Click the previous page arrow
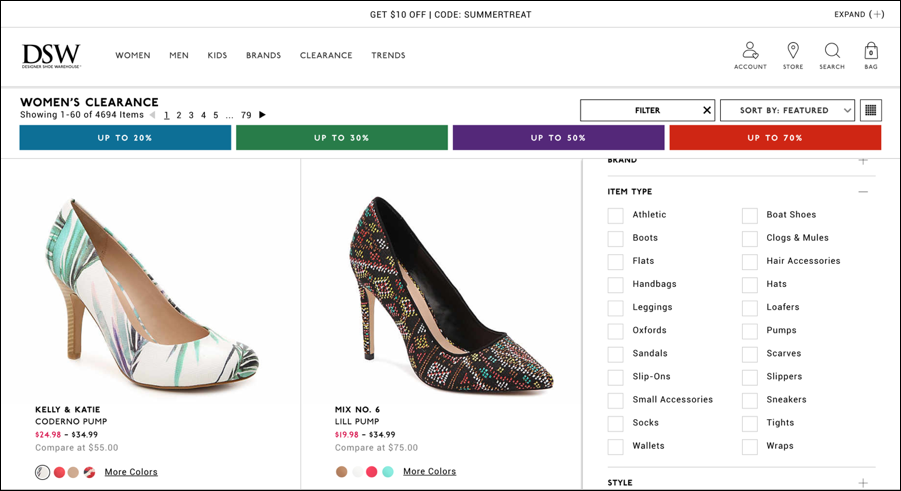 point(152,114)
